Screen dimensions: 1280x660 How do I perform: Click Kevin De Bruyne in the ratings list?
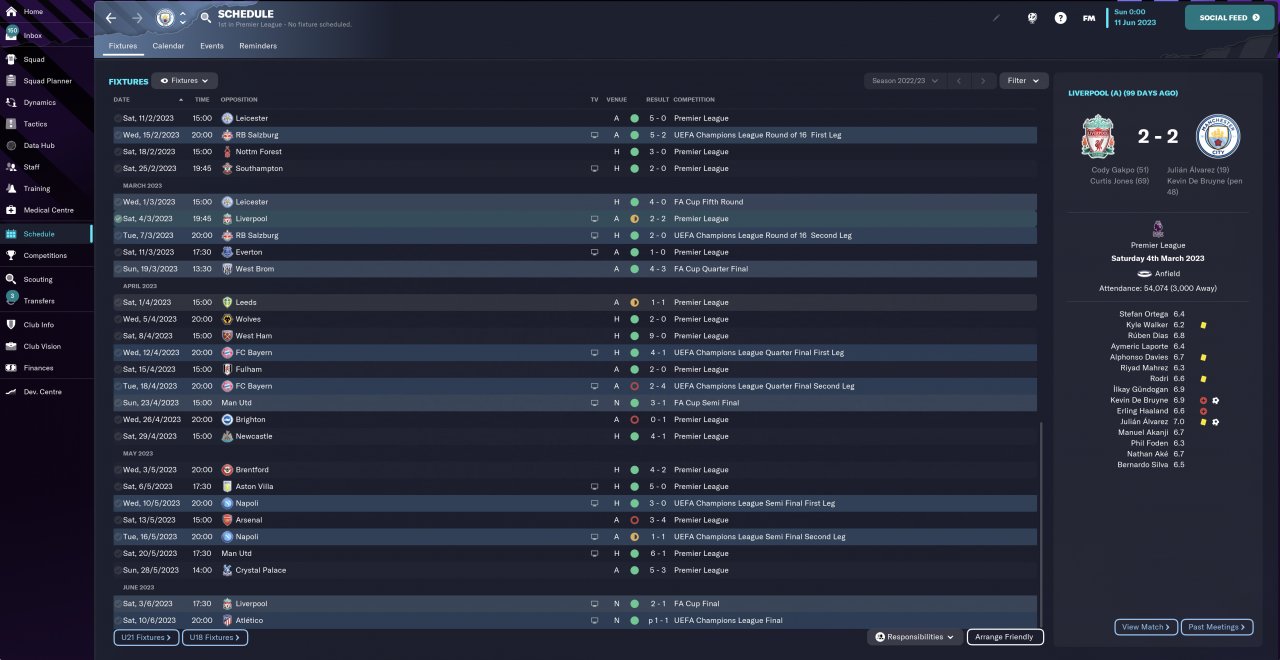[1140, 399]
